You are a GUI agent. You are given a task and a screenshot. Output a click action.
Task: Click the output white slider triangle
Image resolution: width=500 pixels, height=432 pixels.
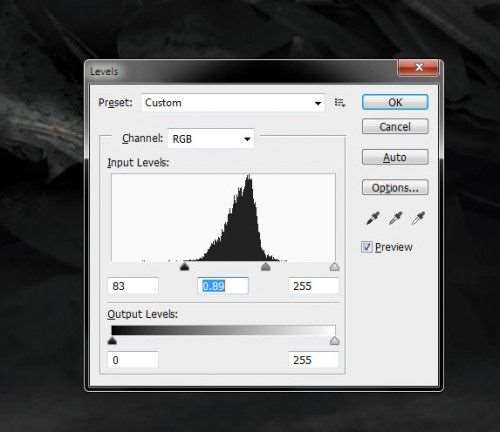pyautogui.click(x=334, y=341)
